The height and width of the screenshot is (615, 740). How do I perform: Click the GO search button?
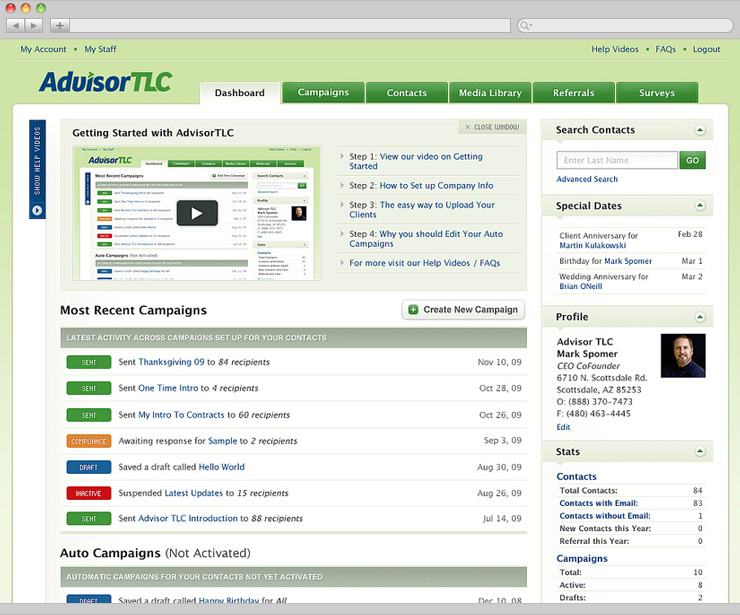[692, 160]
